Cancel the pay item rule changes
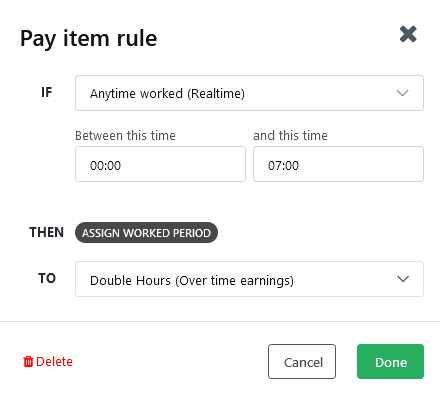 coord(302,362)
